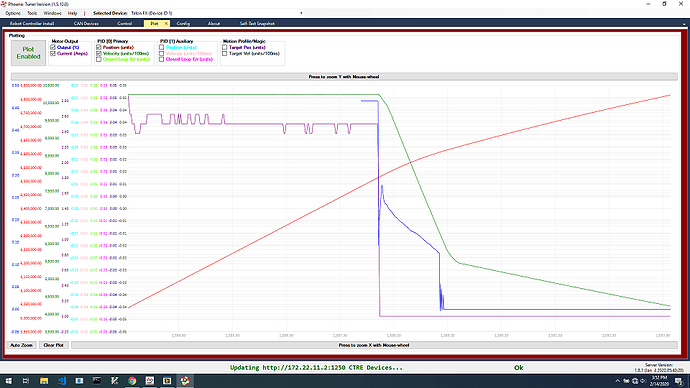Show hidden system tray icons chevron

[x=617, y=381]
